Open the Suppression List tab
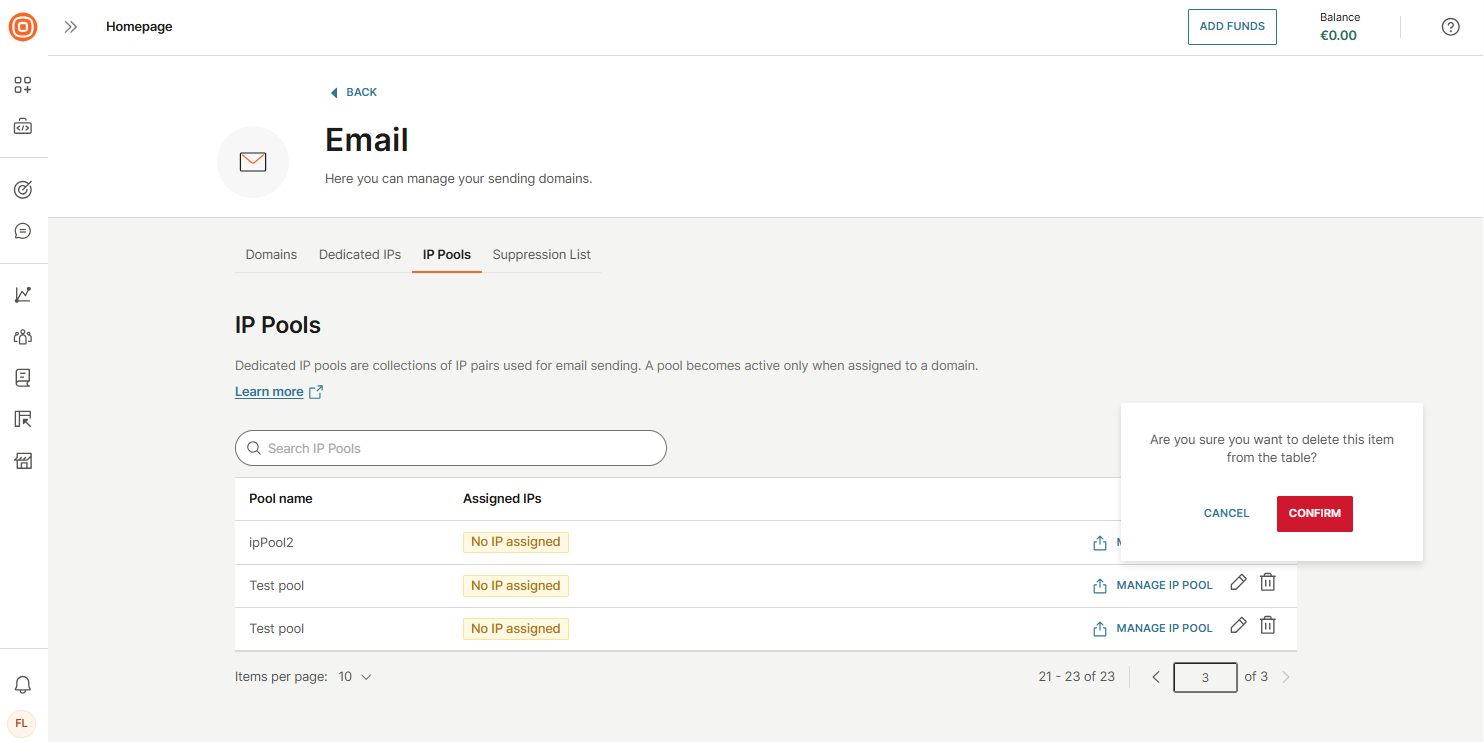 541,255
